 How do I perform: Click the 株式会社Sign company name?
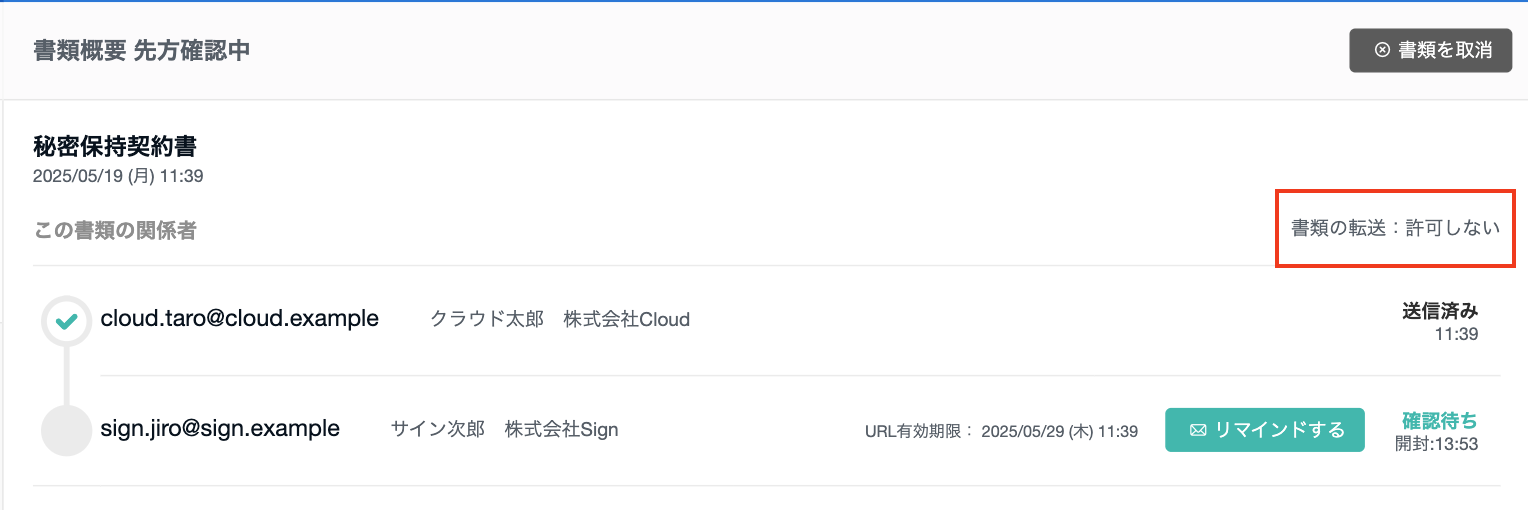(x=562, y=430)
